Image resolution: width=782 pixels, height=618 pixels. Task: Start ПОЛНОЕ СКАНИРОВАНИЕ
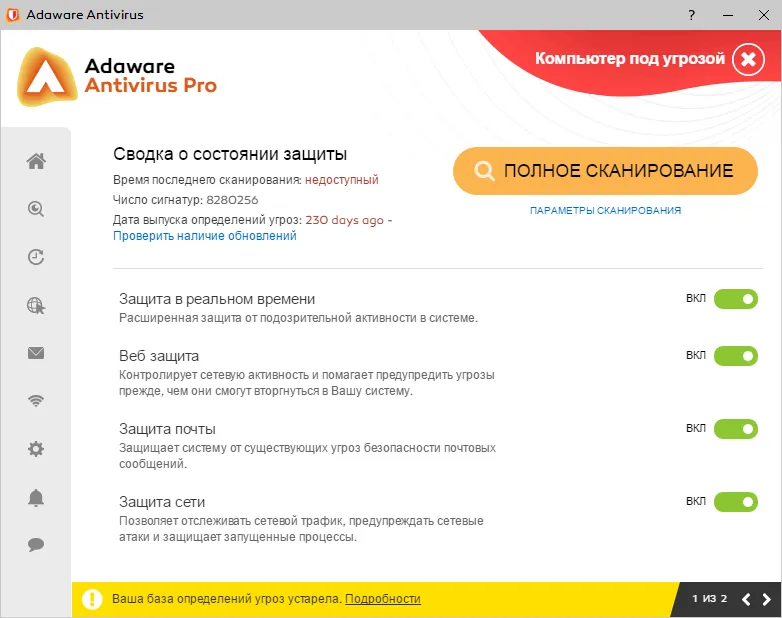pos(605,171)
